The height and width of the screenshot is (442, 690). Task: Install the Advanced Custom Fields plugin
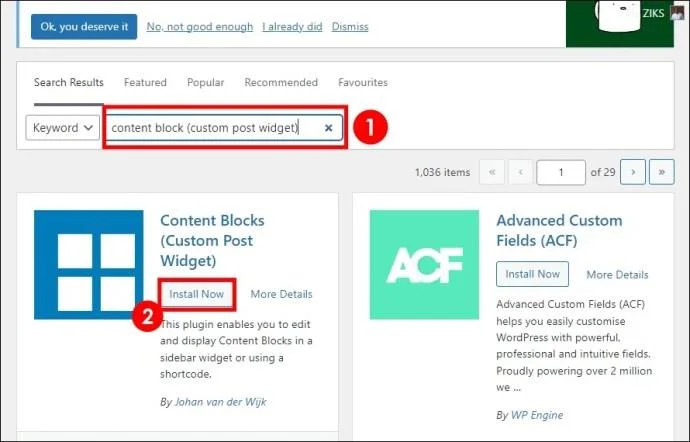point(532,274)
